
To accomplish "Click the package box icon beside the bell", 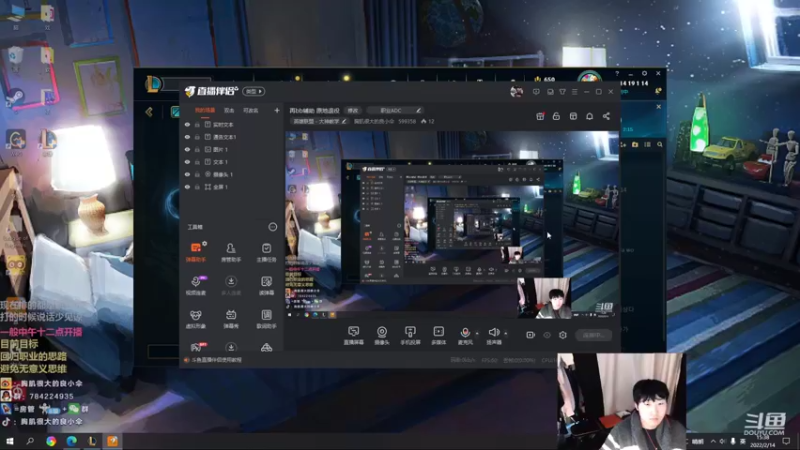I will [573, 116].
